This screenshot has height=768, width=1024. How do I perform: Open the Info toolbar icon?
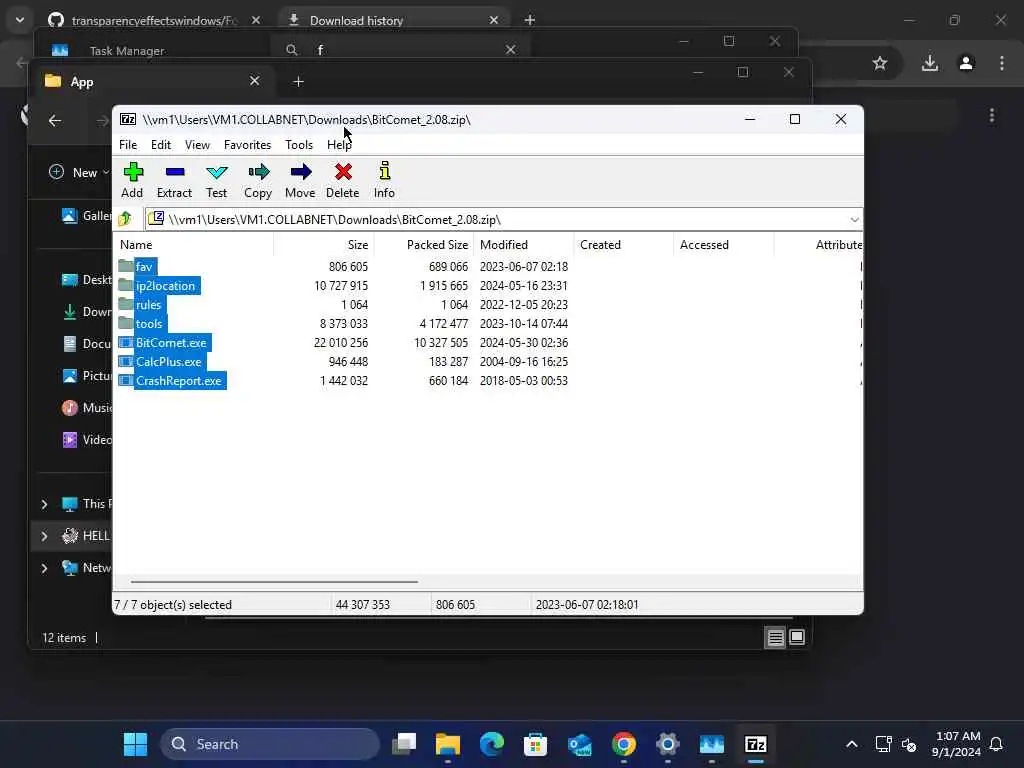tap(384, 180)
